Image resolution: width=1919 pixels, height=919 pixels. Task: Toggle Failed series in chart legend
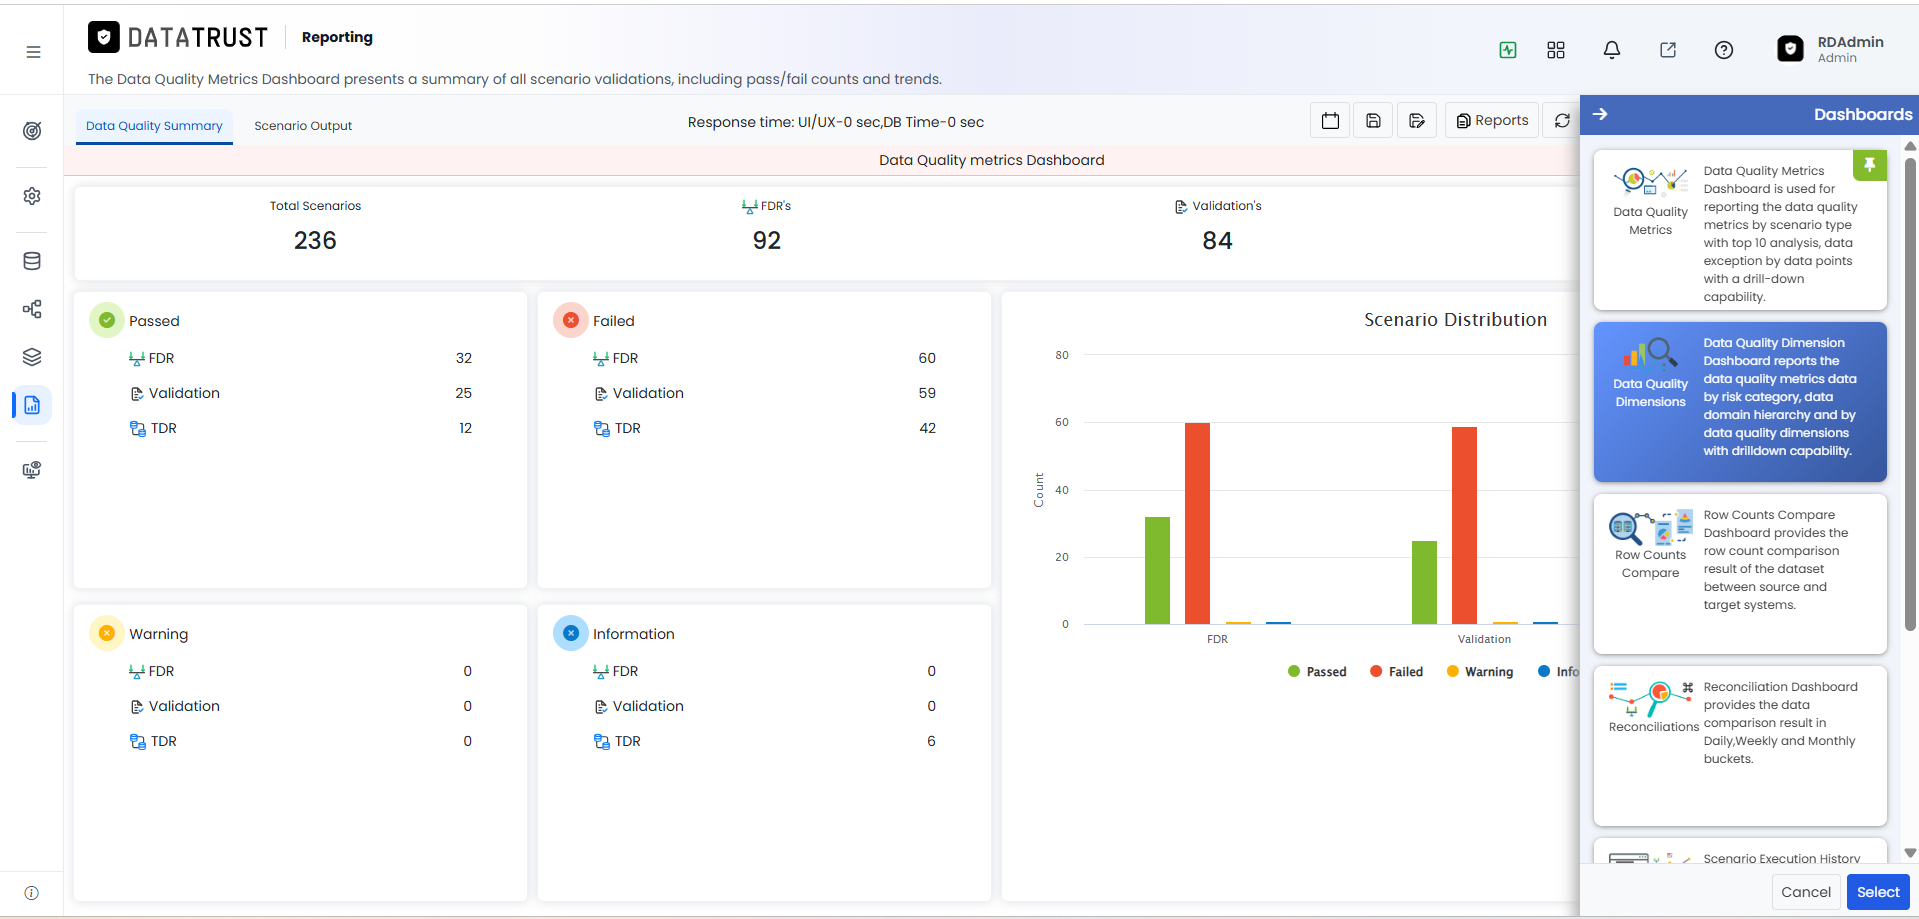coord(1396,672)
